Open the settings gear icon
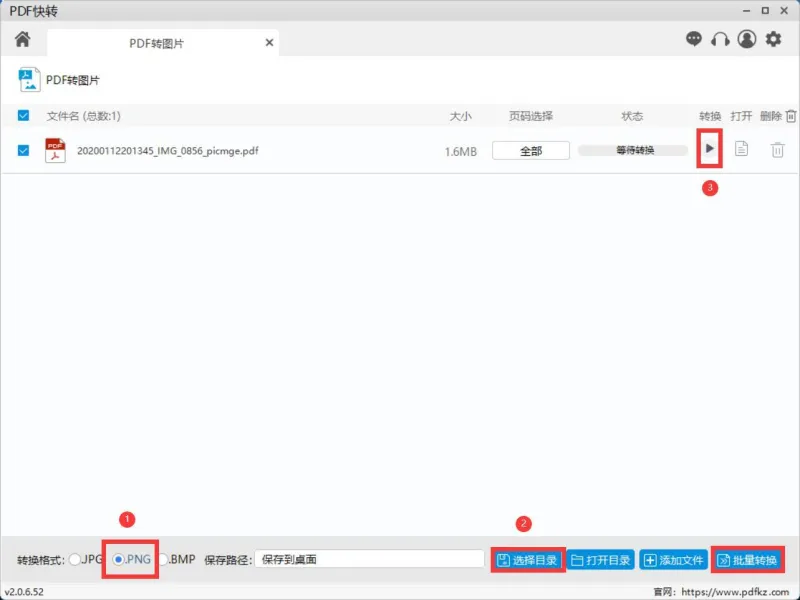The height and width of the screenshot is (600, 800). click(x=773, y=39)
